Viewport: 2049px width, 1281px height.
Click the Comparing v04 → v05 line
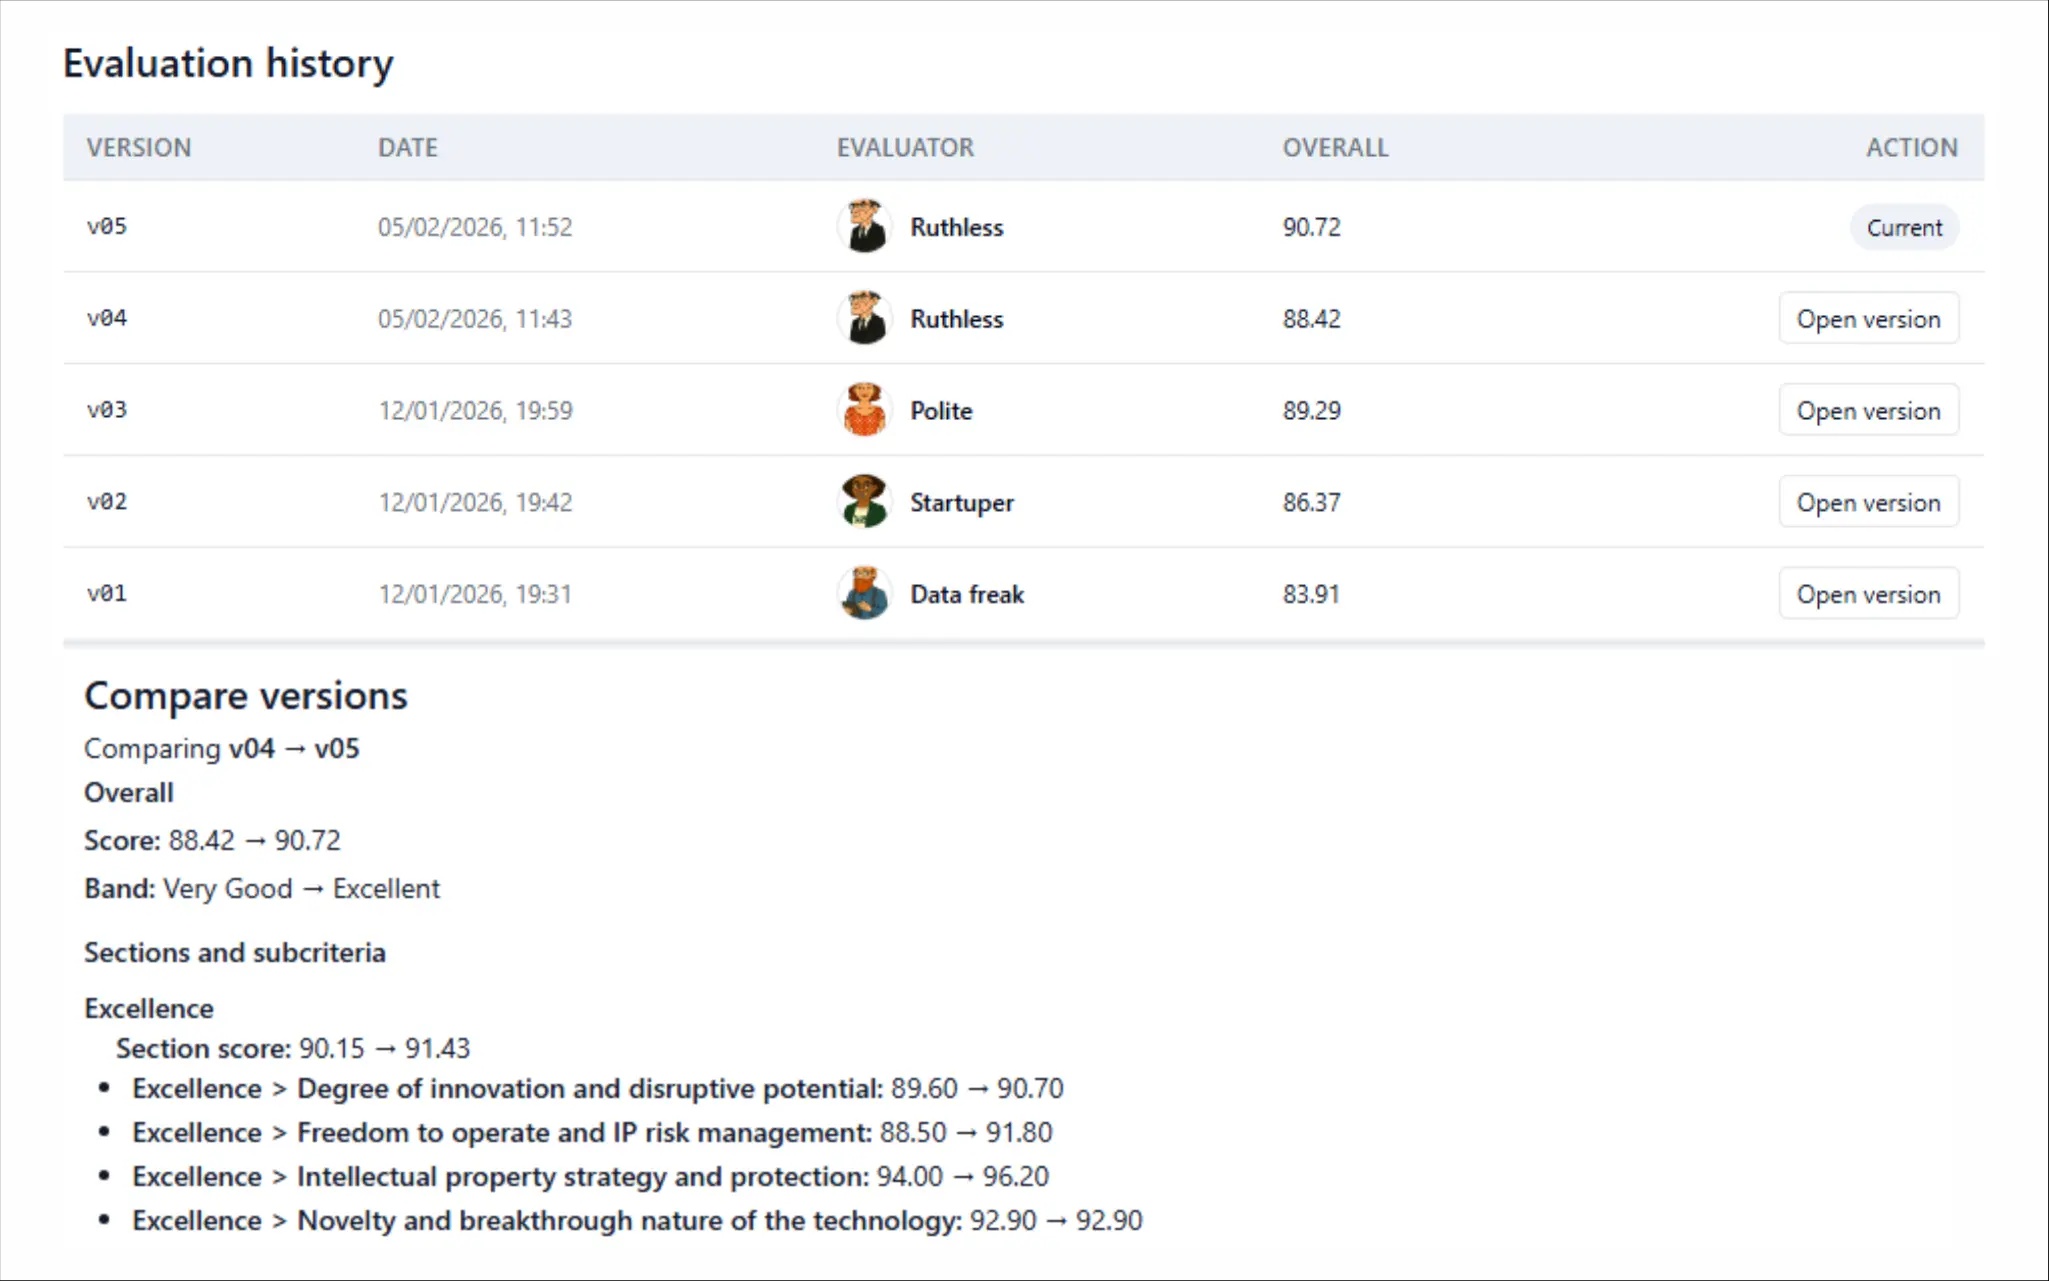222,749
